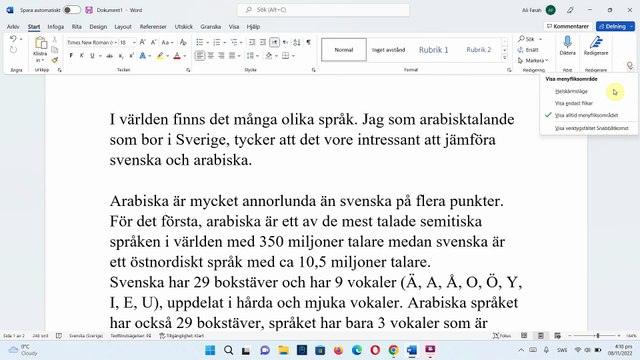
Task: Open the Referenser ribbon tab
Action: tap(153, 27)
